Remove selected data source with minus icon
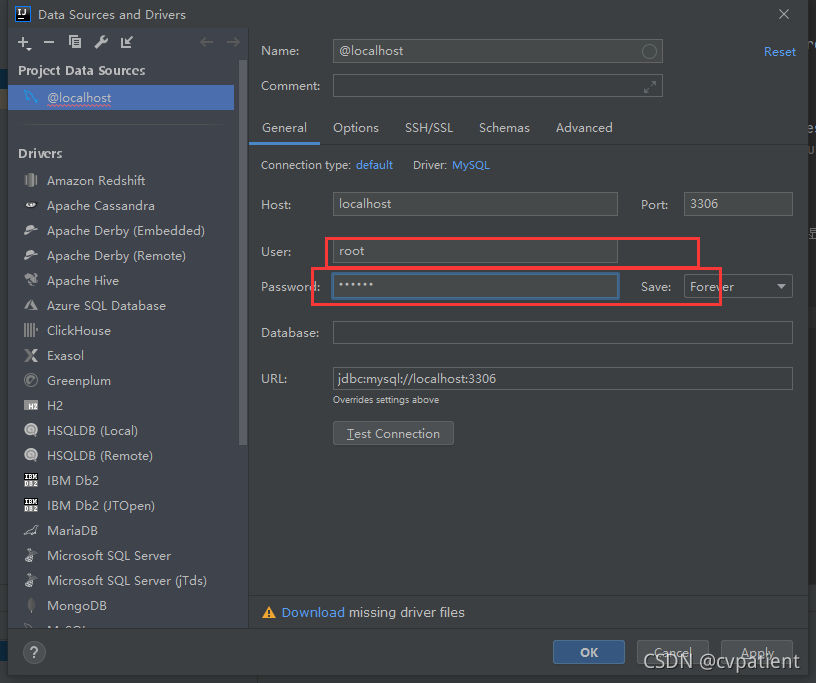Image resolution: width=816 pixels, height=683 pixels. pos(49,42)
